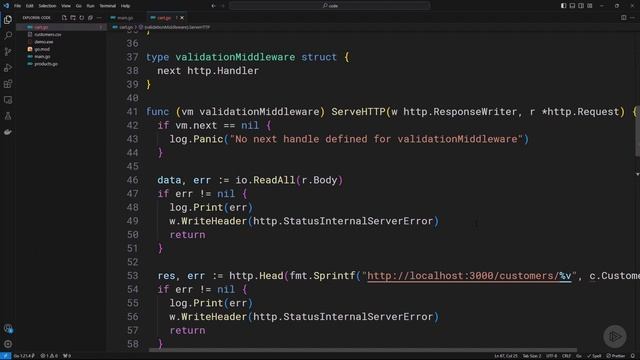The height and width of the screenshot is (360, 640).
Task: Go back with the navigation arrow
Action: (x=213, y=6)
